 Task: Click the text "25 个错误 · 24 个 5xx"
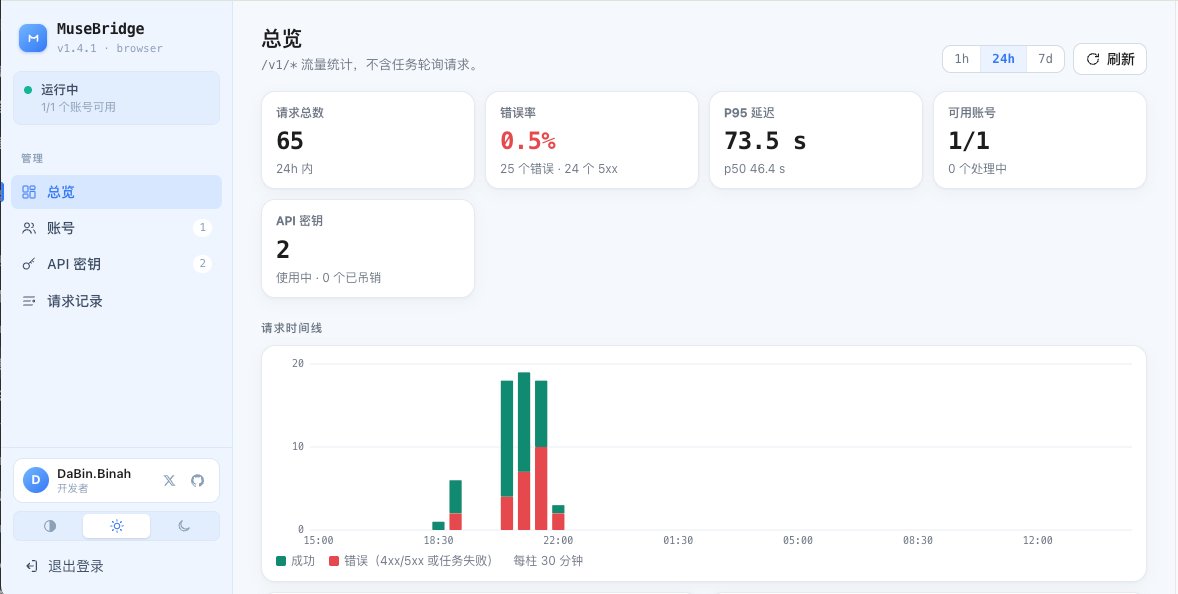559,169
